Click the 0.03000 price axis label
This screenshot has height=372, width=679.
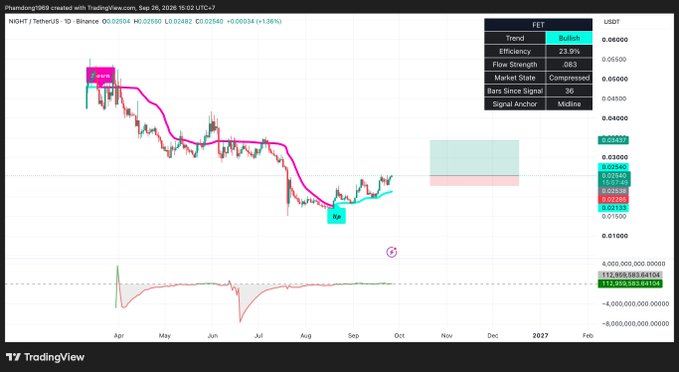click(614, 157)
